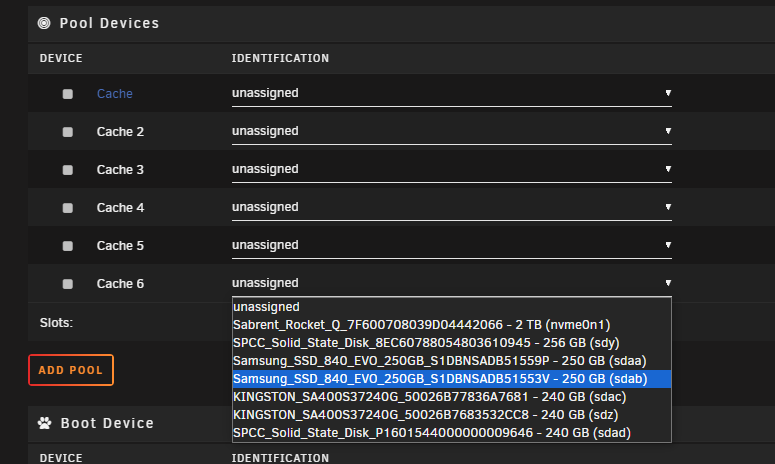This screenshot has width=775, height=464.
Task: Click the Boot Device paw icon
Action: click(44, 423)
